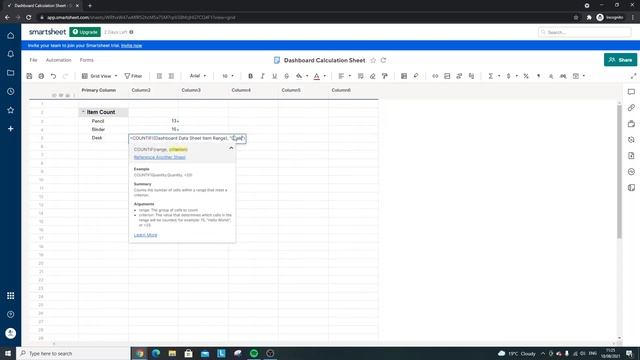
Task: Toggle wrap text
Action: click(x=360, y=76)
